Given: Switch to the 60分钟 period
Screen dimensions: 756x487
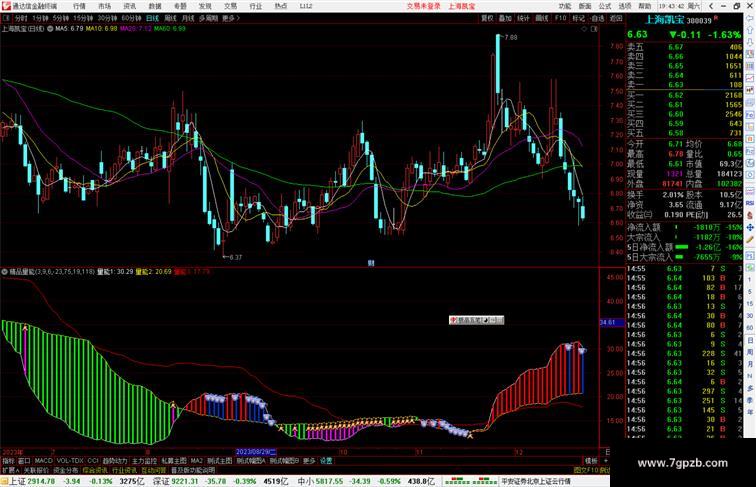Looking at the screenshot, I should 131,18.
